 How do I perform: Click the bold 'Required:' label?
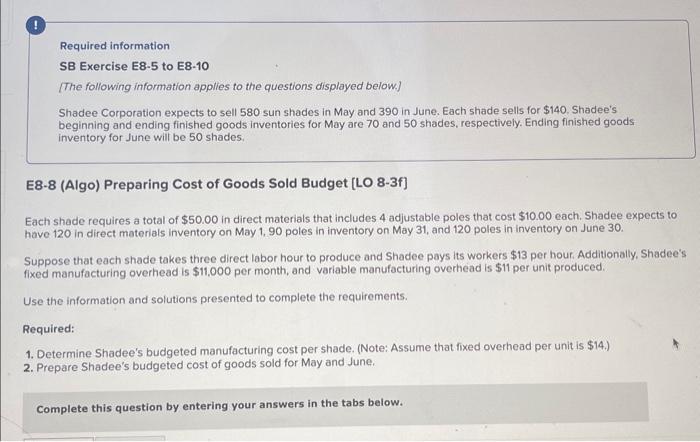(49, 329)
